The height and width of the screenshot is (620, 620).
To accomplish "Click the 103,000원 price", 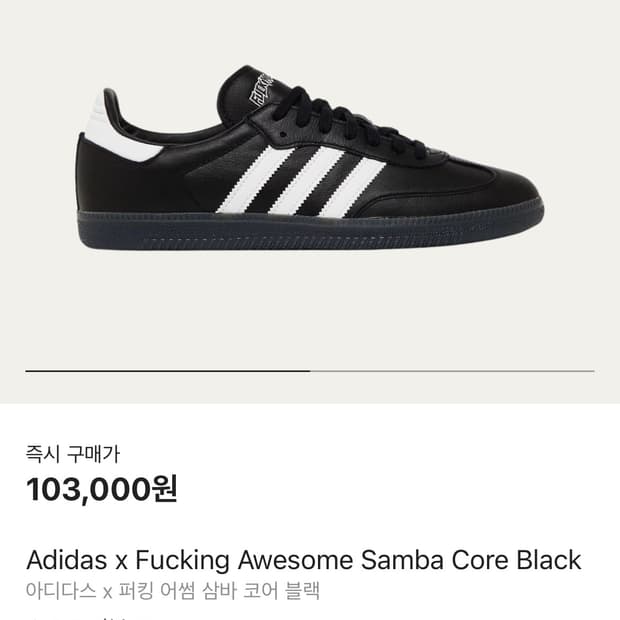I will coord(102,490).
